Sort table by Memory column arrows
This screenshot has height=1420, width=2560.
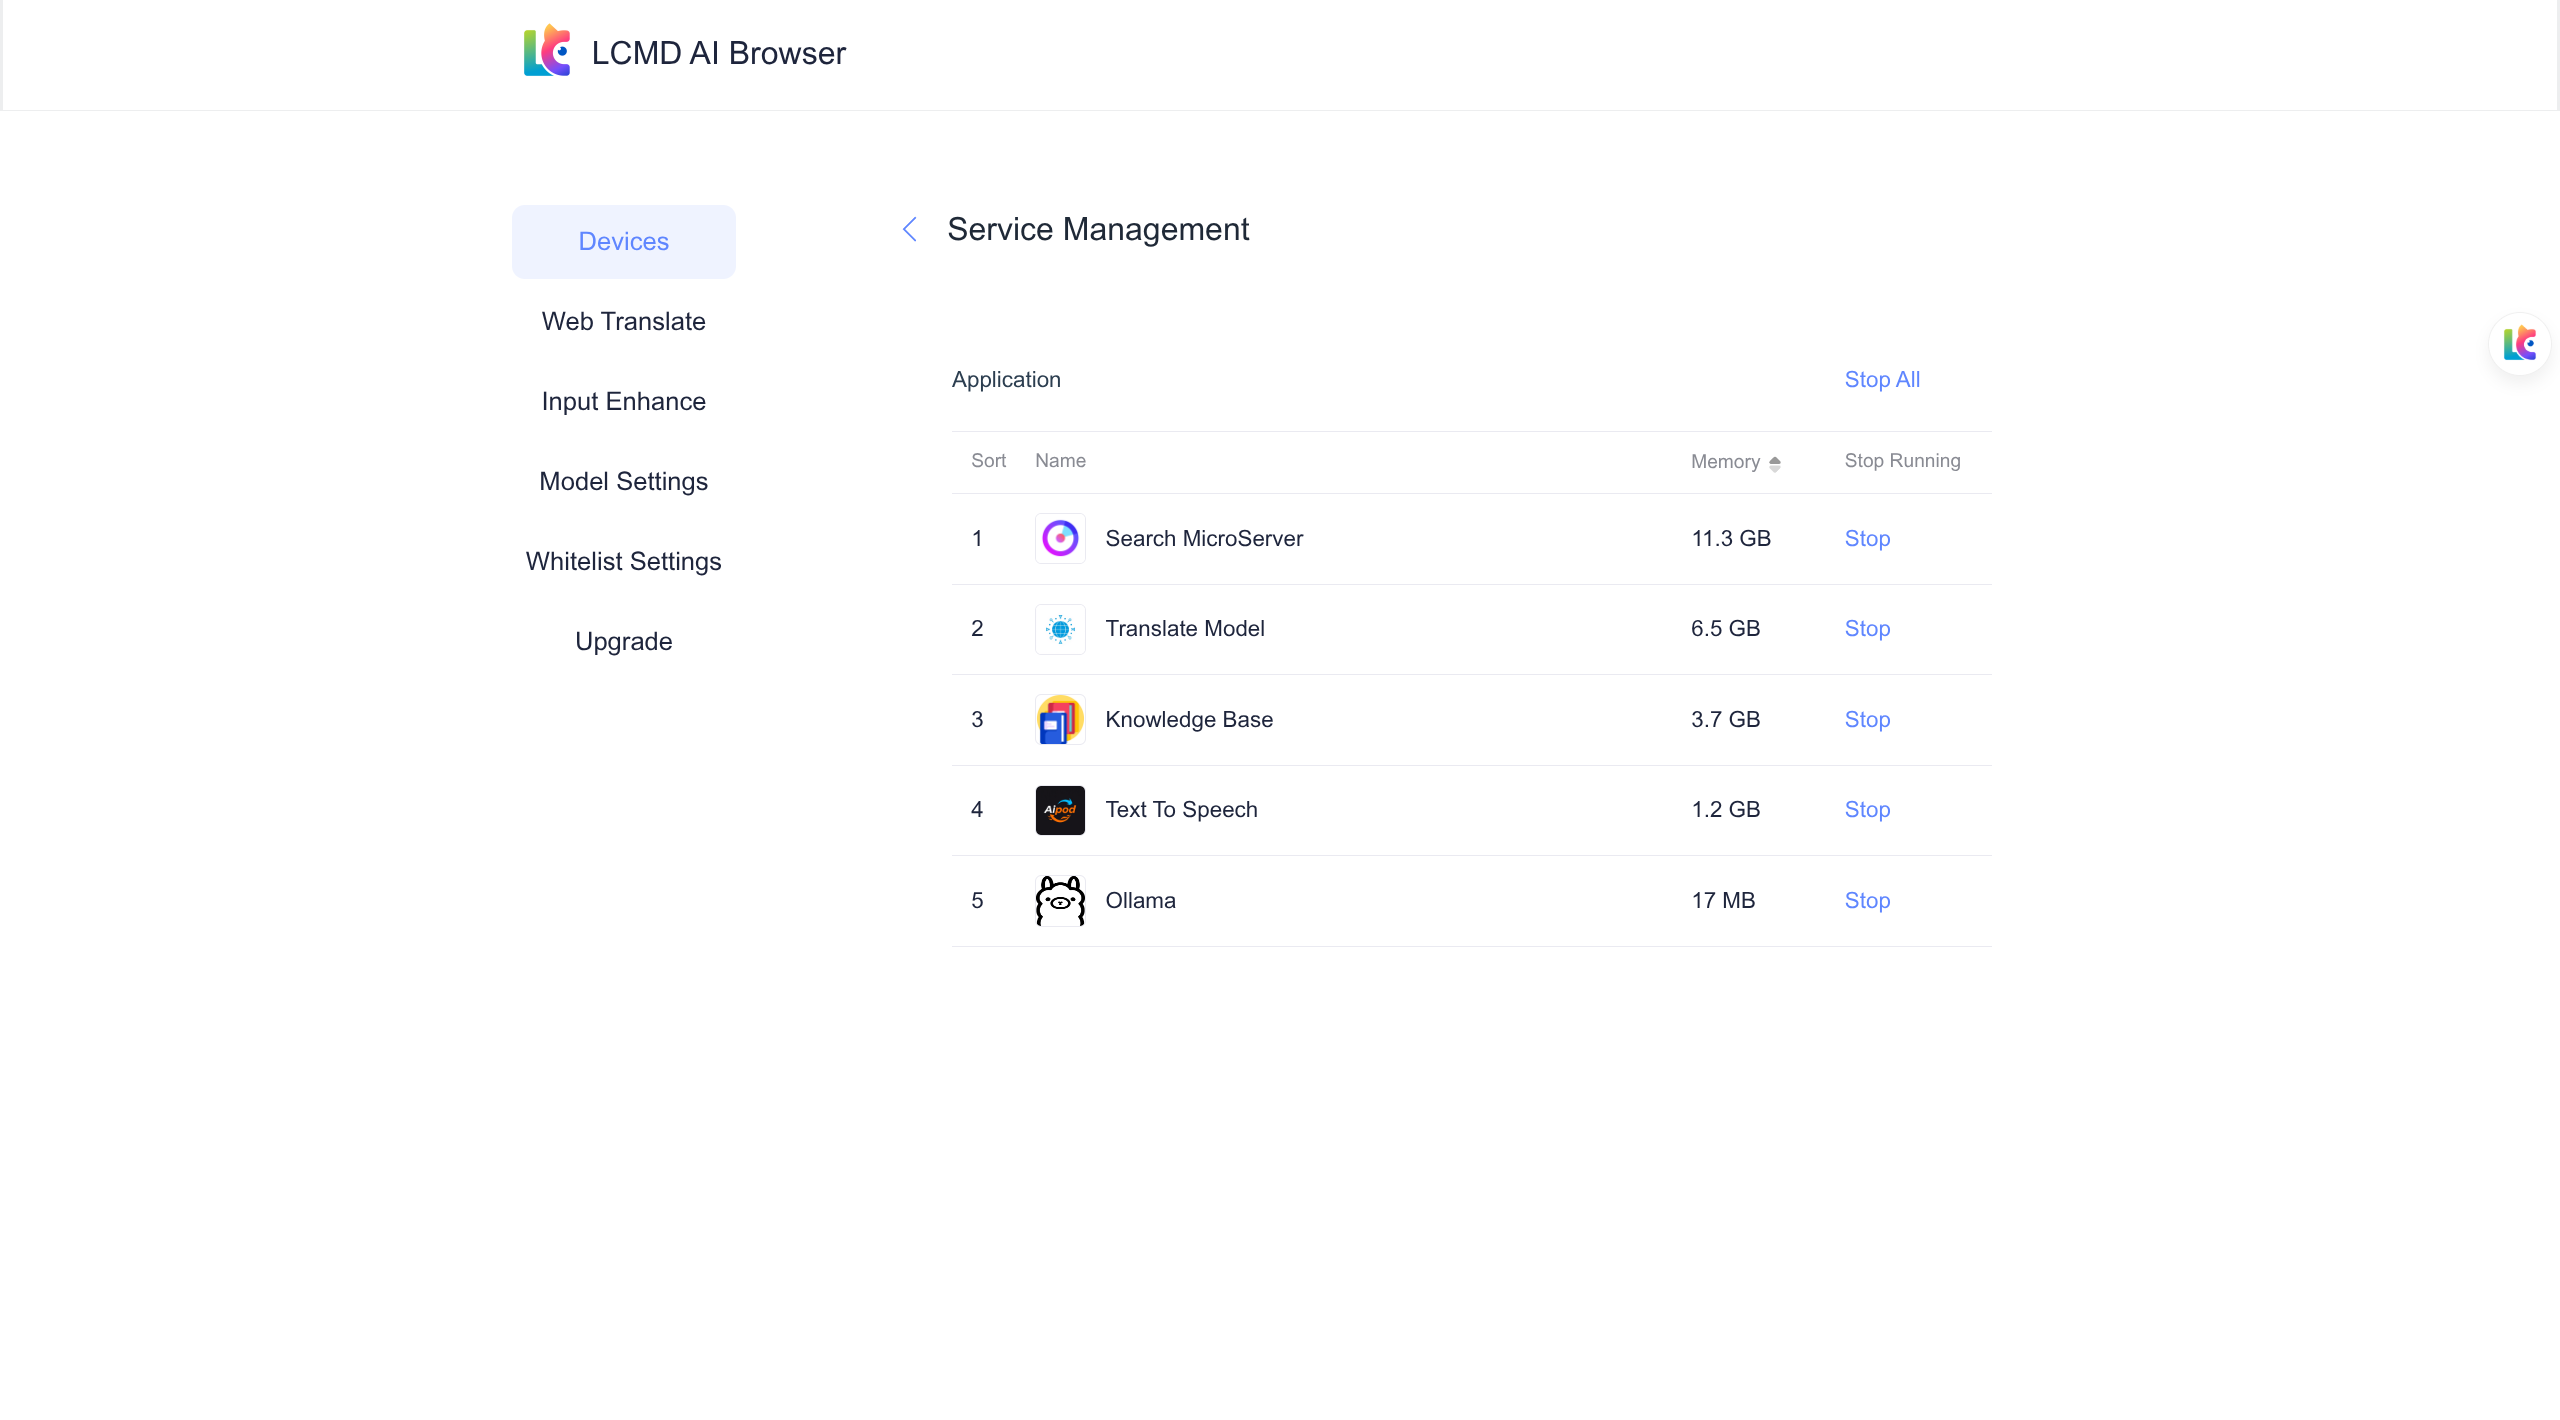[1774, 463]
